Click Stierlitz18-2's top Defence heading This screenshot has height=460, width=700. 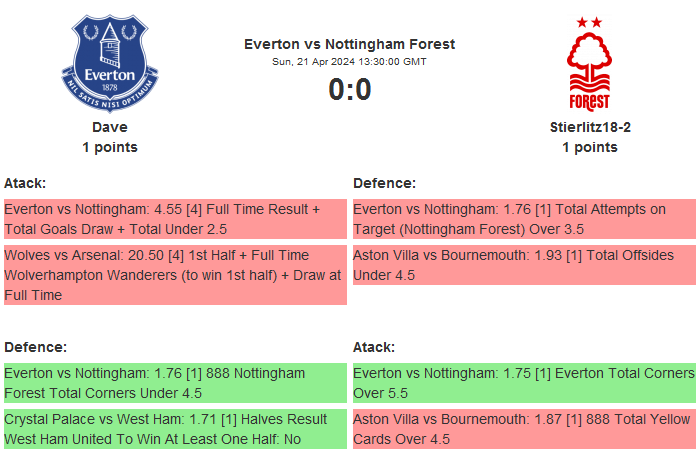click(x=384, y=183)
